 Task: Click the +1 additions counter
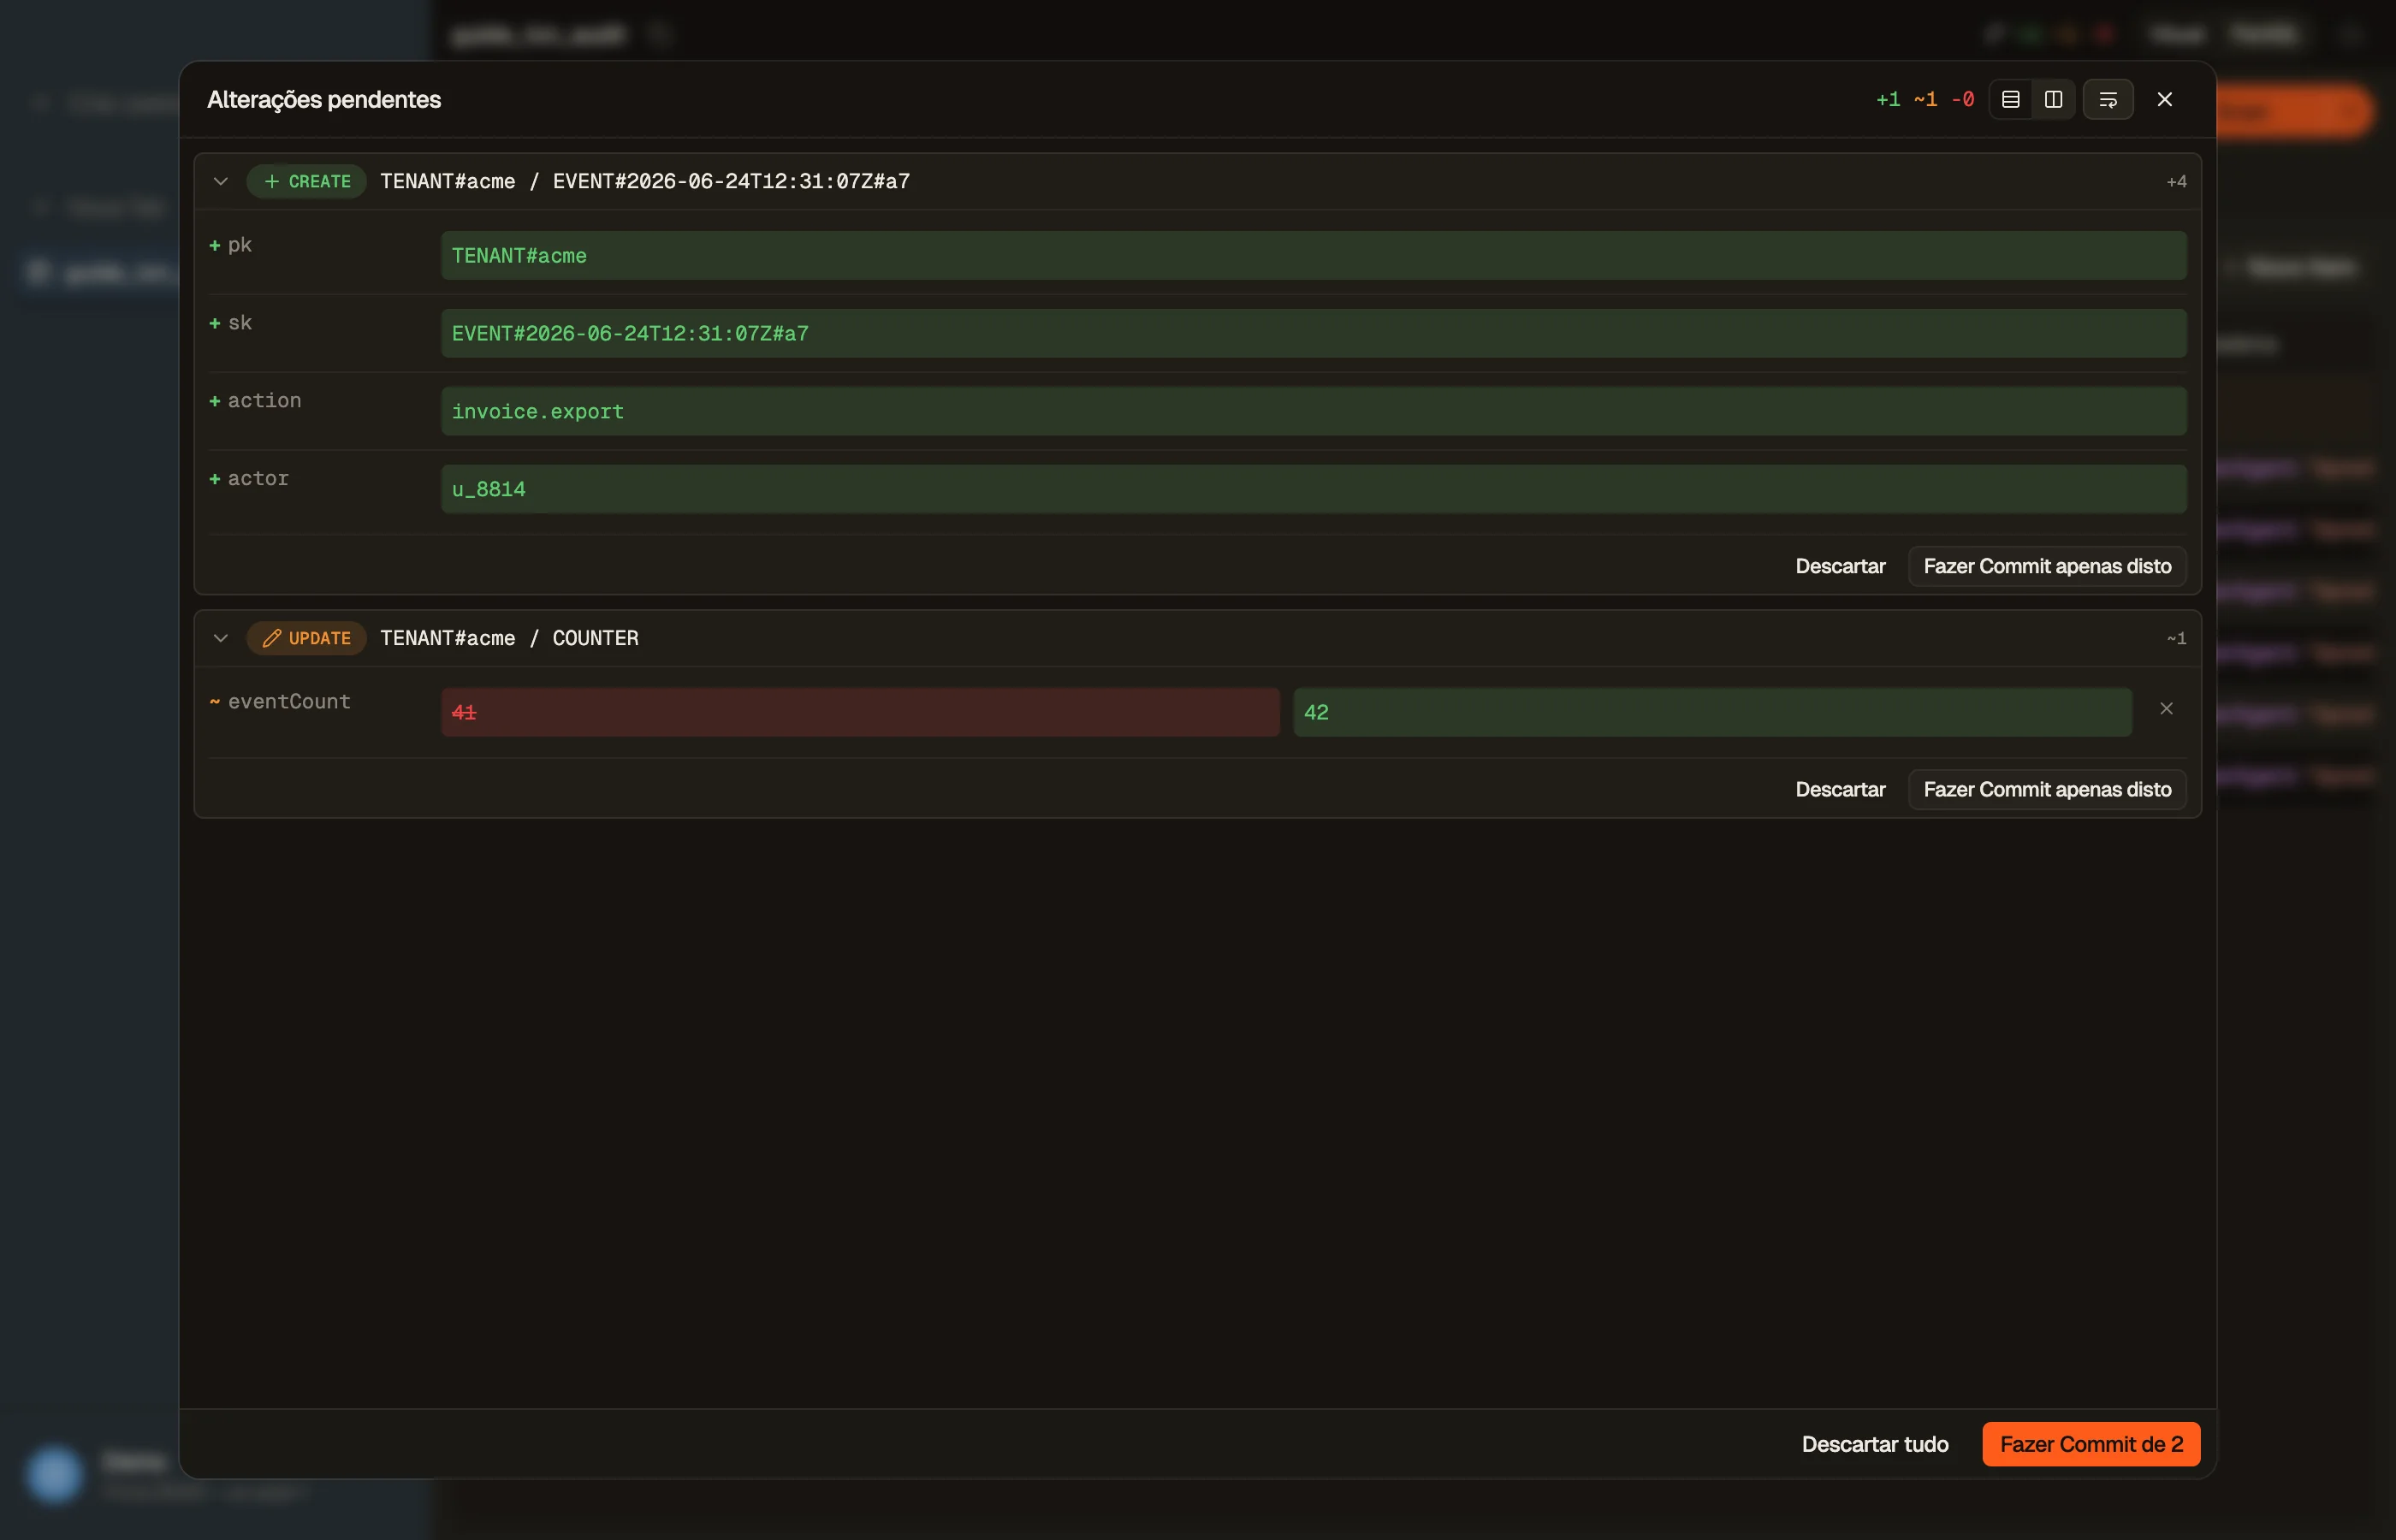(1887, 99)
